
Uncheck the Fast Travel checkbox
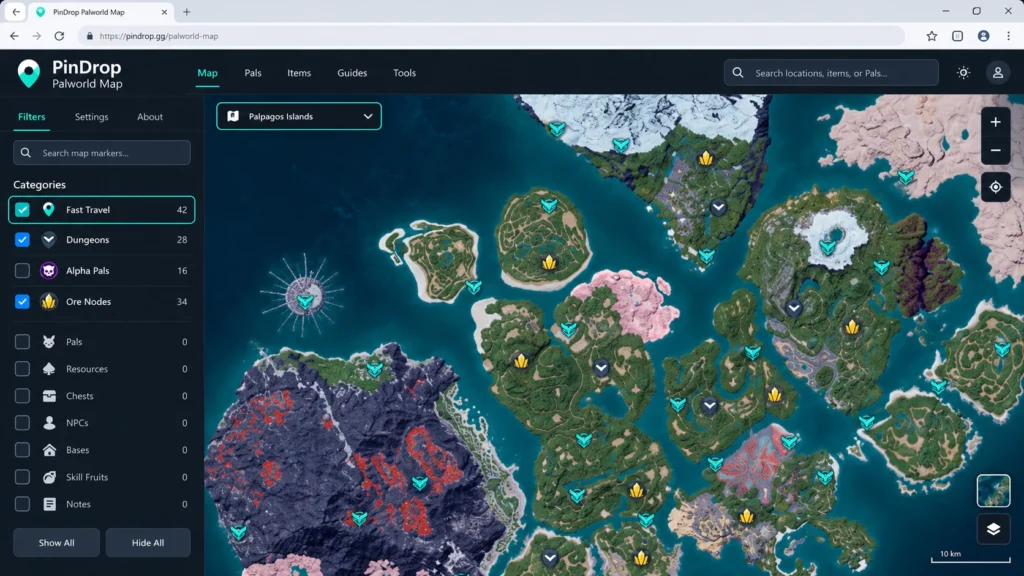pyautogui.click(x=22, y=210)
